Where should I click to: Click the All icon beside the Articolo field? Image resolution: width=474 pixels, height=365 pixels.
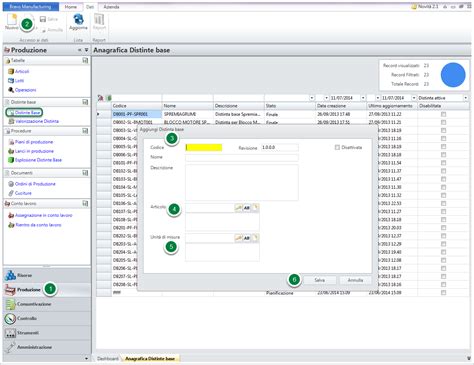[247, 208]
